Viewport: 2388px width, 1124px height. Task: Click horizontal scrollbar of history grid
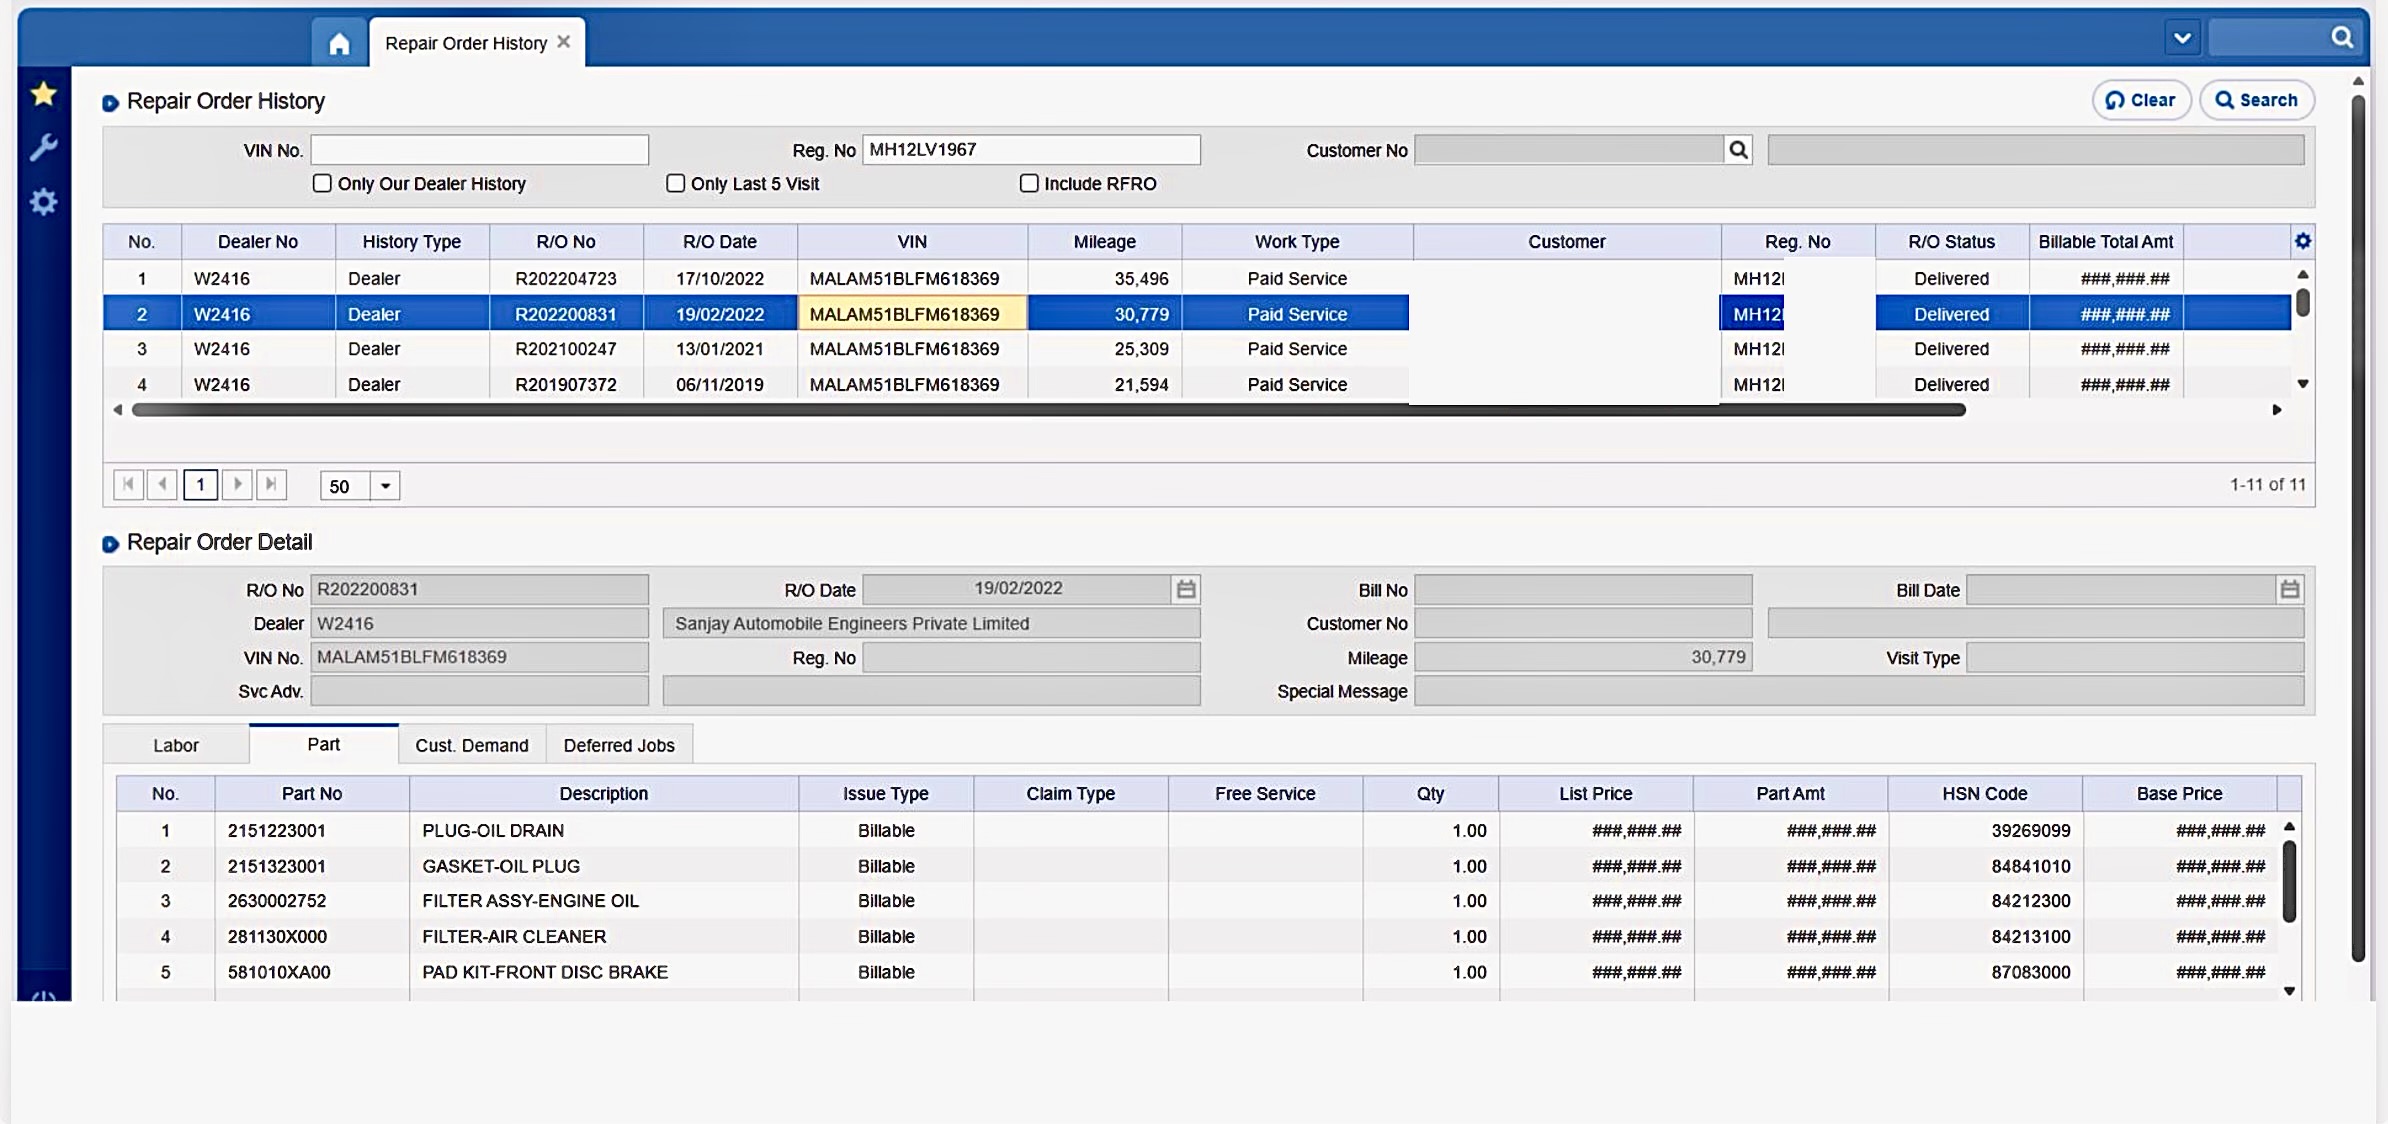(x=1048, y=410)
